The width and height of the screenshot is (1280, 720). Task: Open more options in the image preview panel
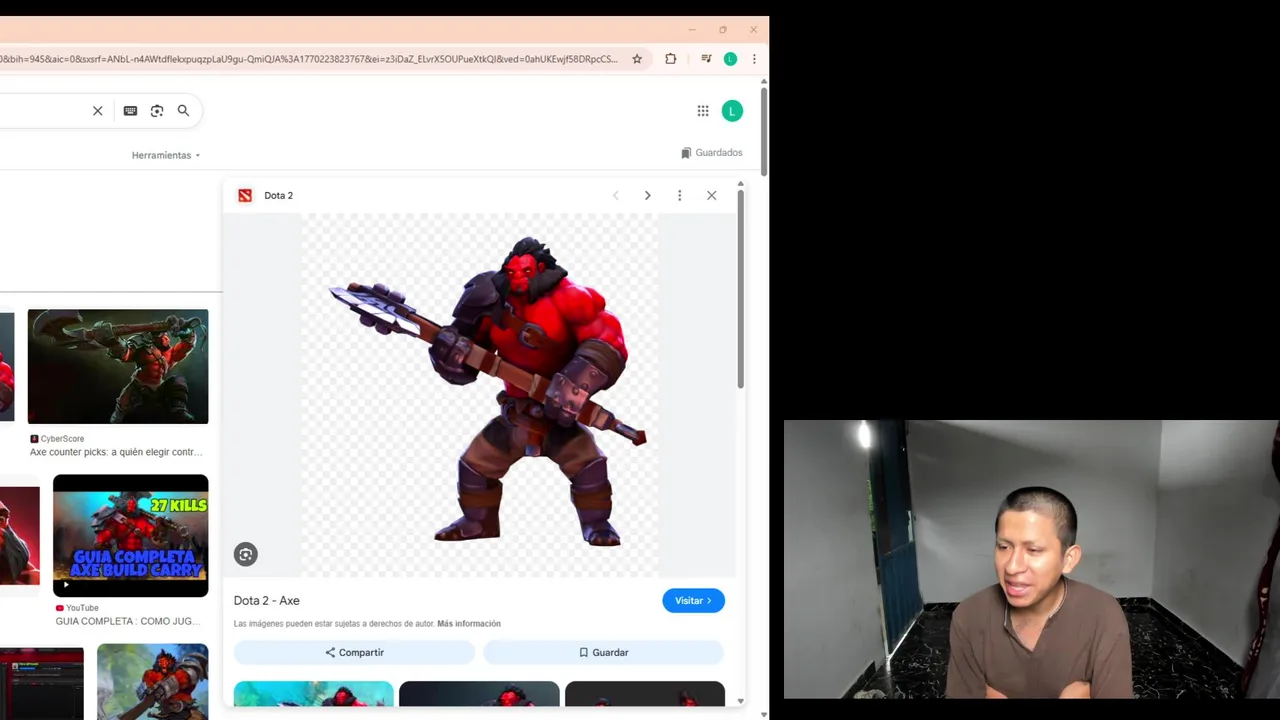coord(679,195)
